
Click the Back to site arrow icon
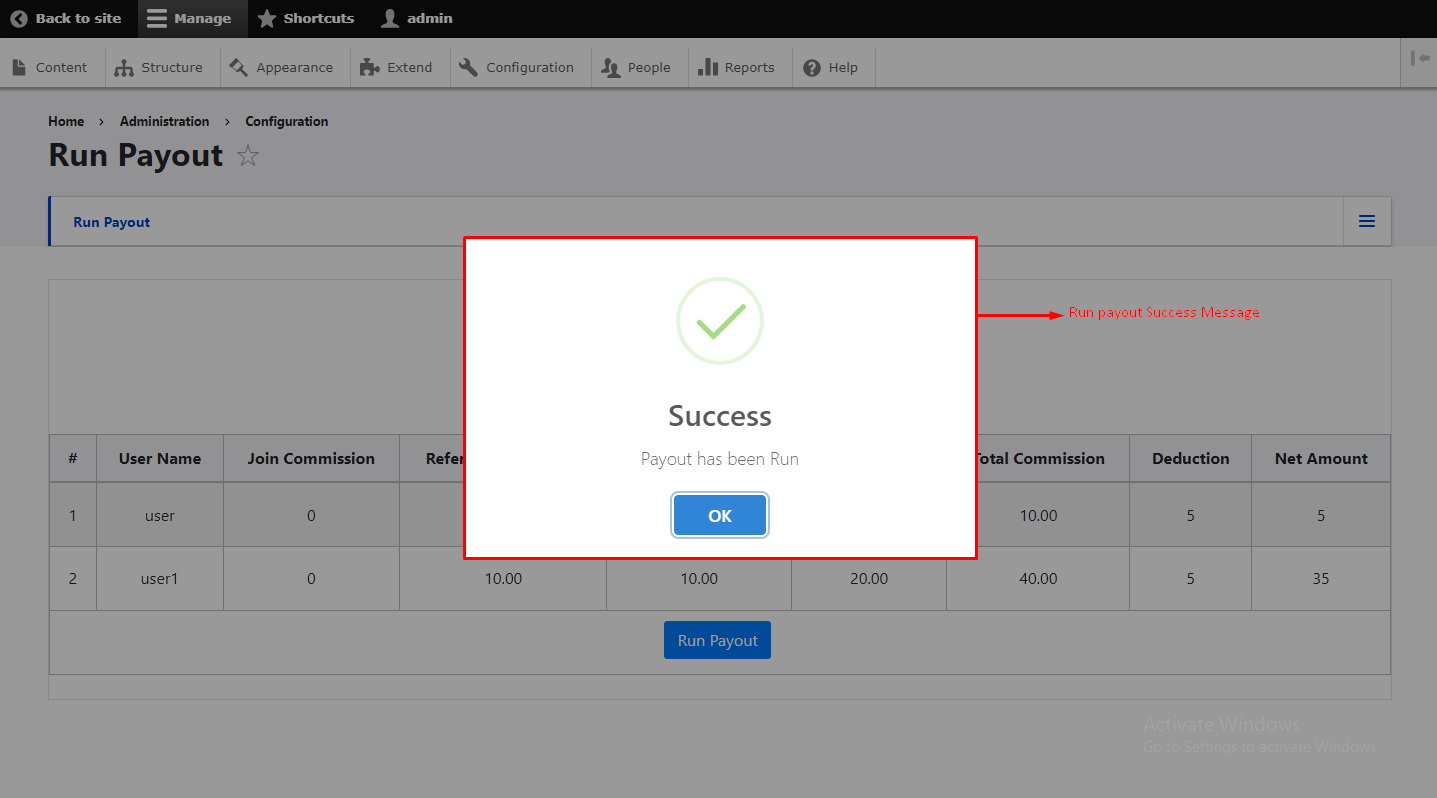(x=19, y=18)
